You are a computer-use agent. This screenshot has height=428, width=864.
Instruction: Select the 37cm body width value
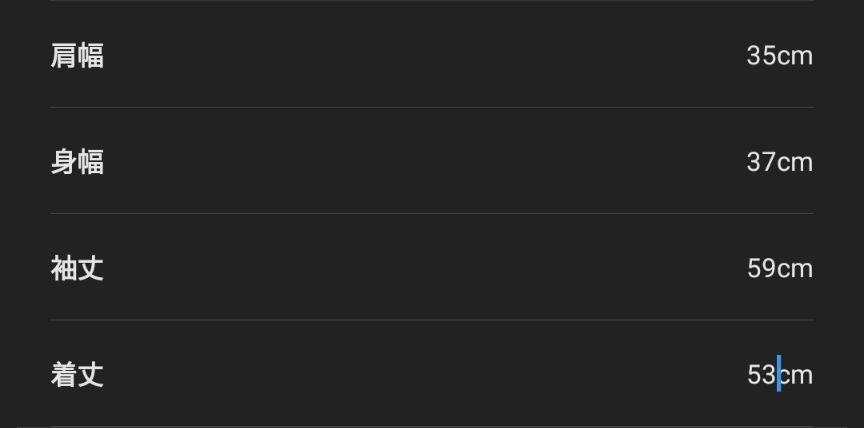(x=780, y=162)
